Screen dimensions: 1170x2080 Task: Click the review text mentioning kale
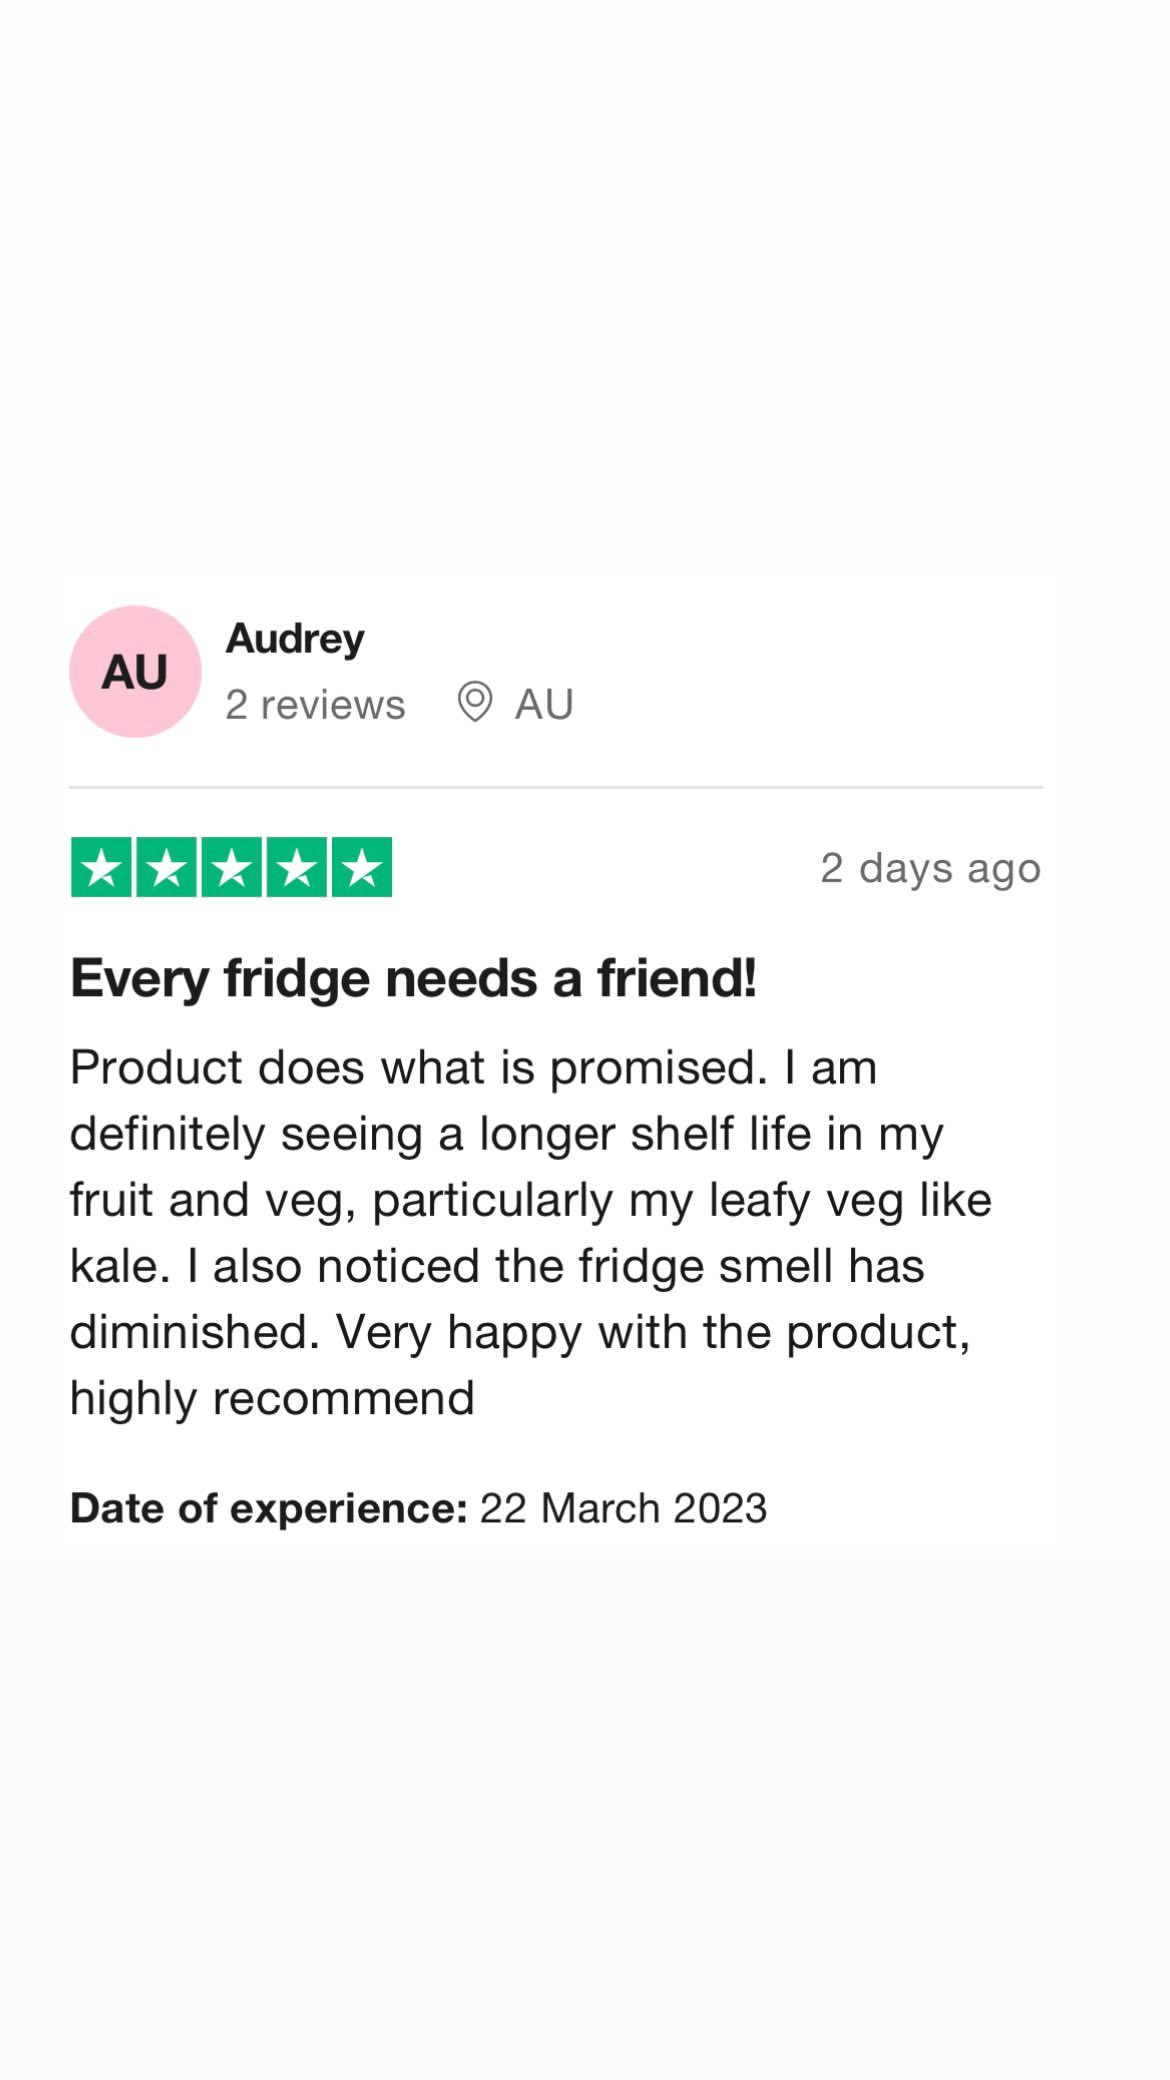point(530,1233)
